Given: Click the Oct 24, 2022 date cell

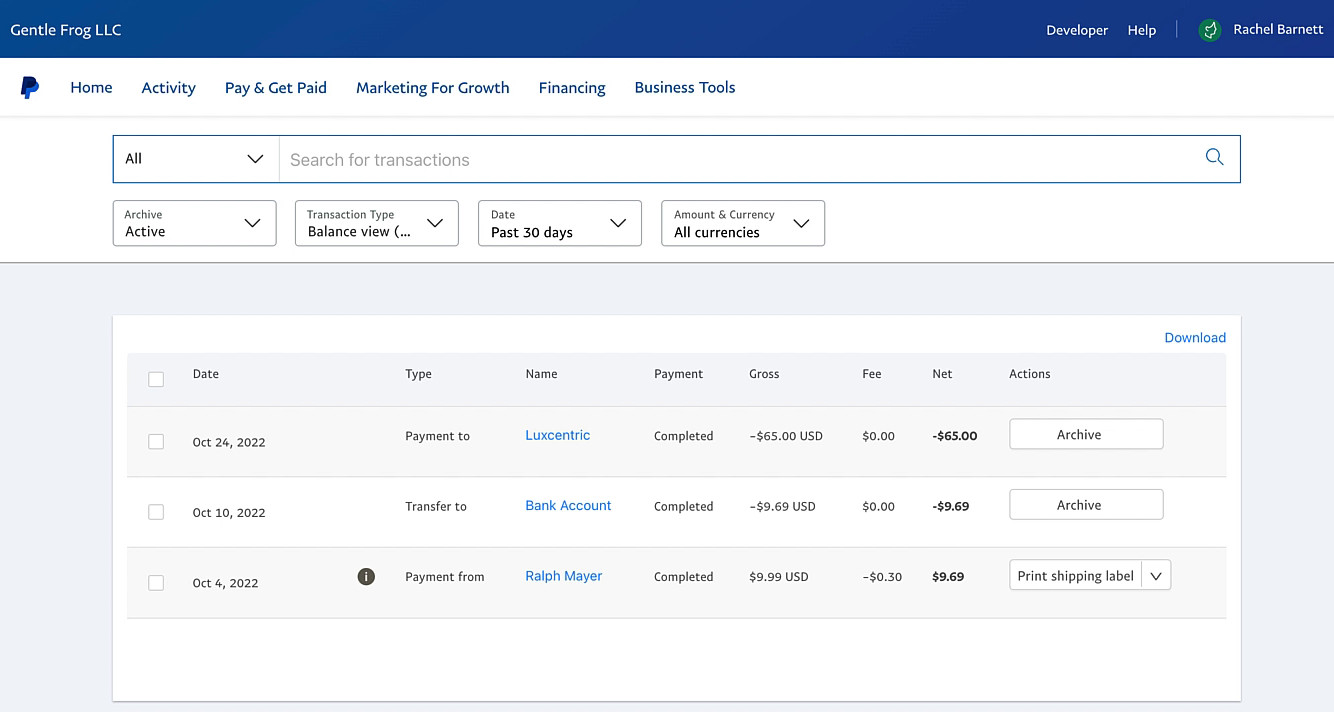Looking at the screenshot, I should [229, 442].
